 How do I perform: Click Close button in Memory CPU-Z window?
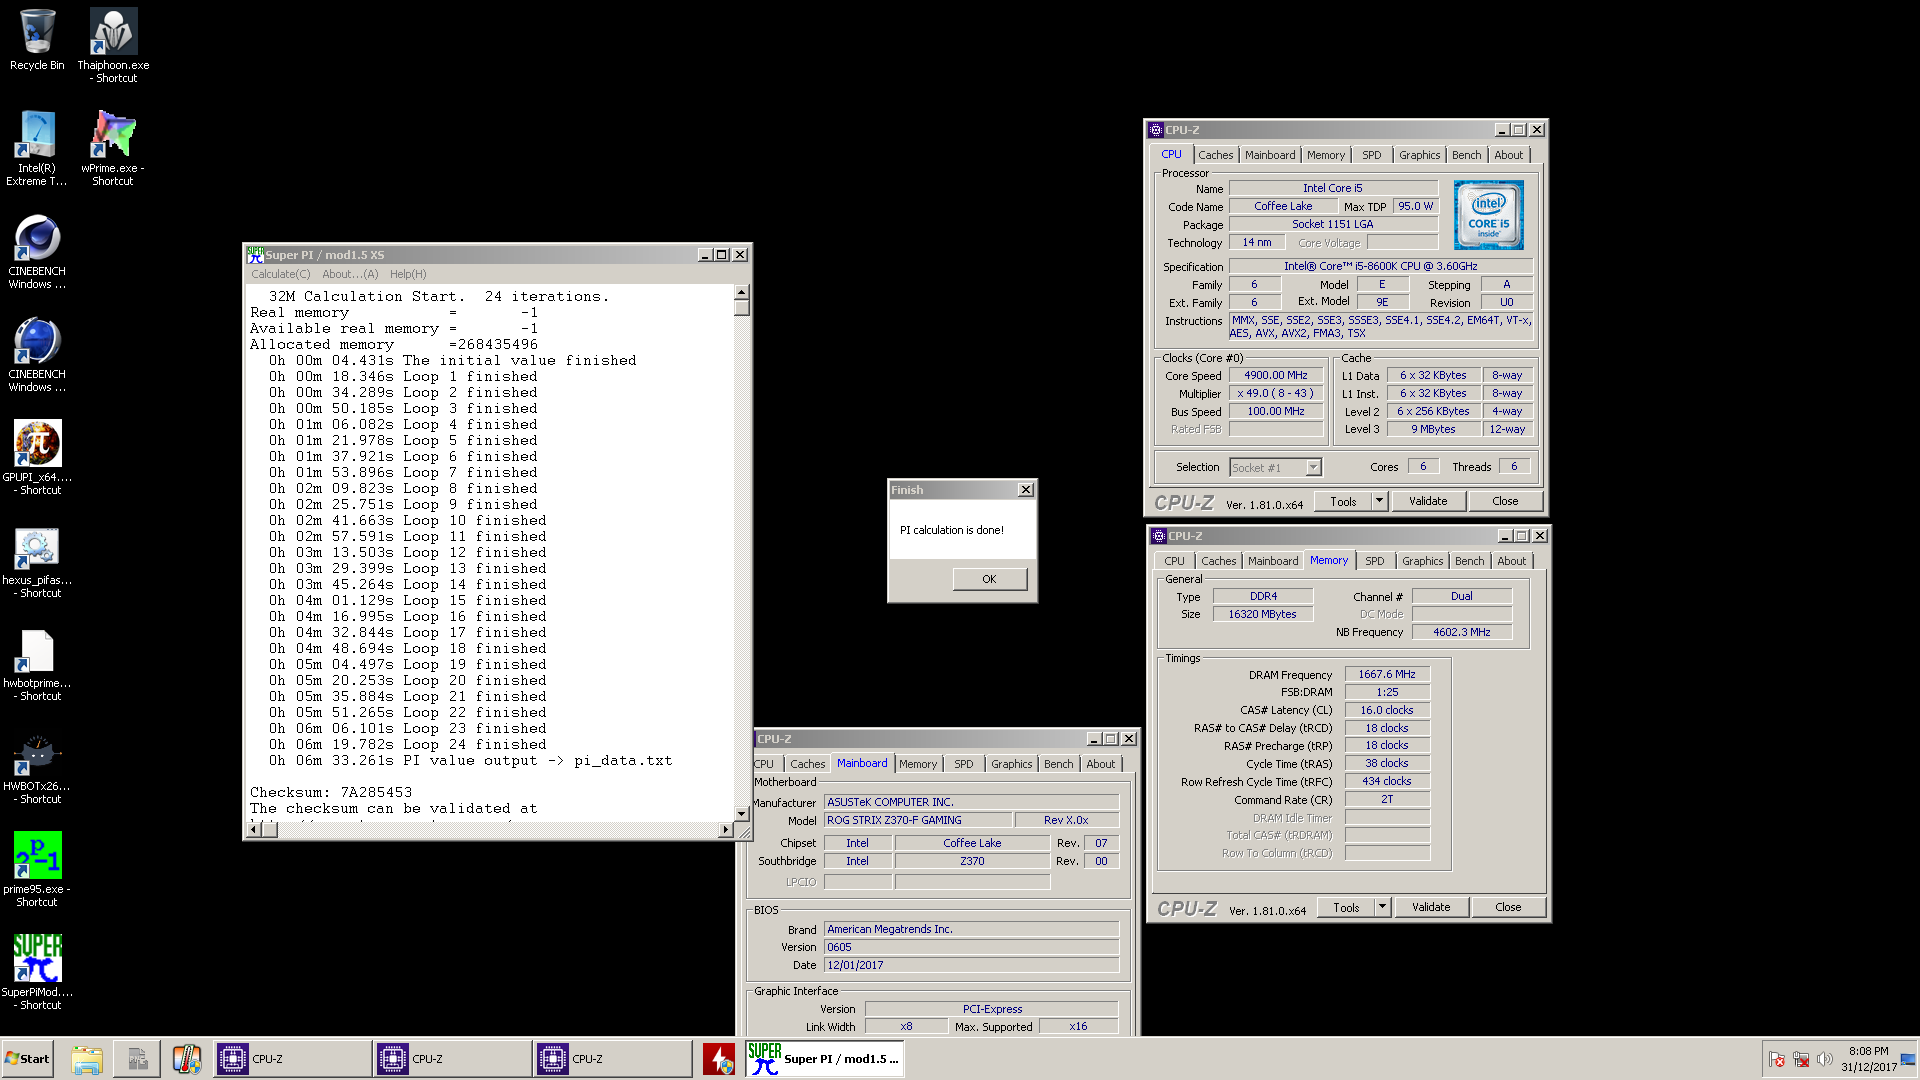click(1508, 907)
